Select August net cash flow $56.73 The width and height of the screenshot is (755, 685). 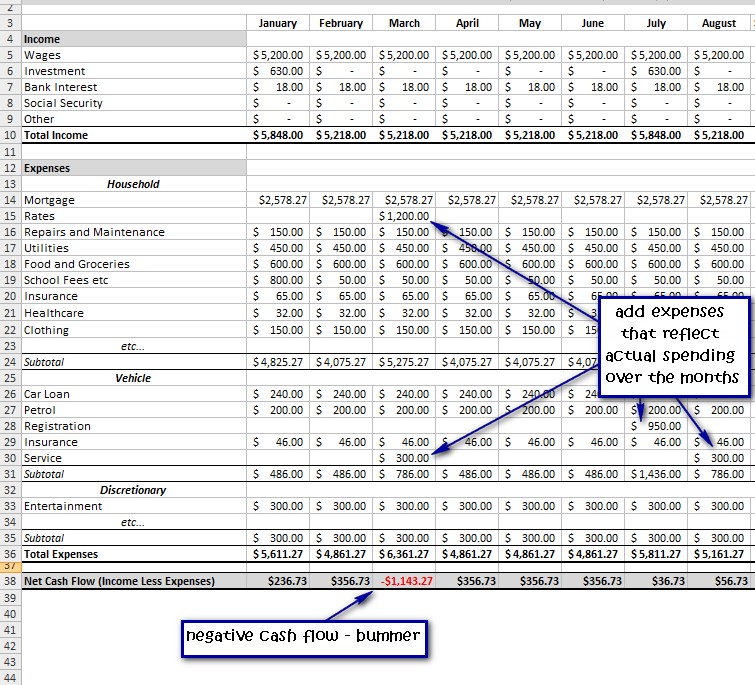(x=719, y=581)
